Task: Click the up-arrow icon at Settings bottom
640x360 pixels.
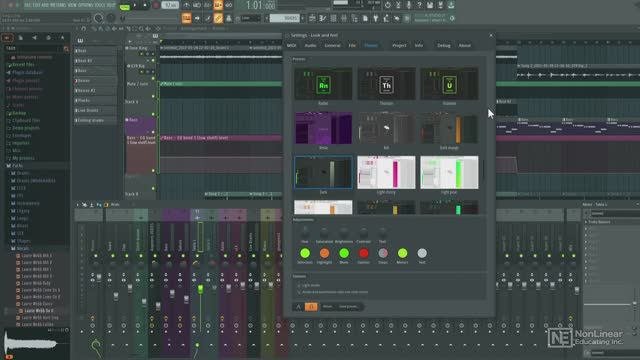Action: pos(298,307)
